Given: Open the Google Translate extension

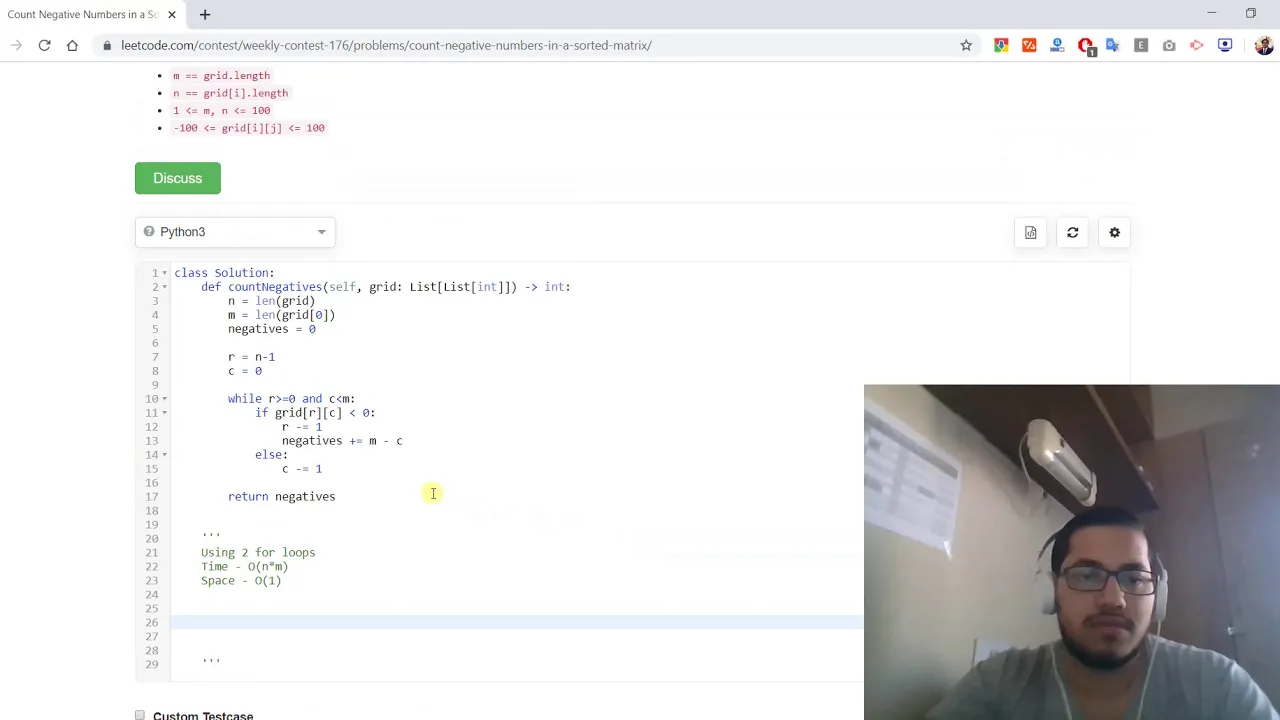Looking at the screenshot, I should pos(1113,45).
